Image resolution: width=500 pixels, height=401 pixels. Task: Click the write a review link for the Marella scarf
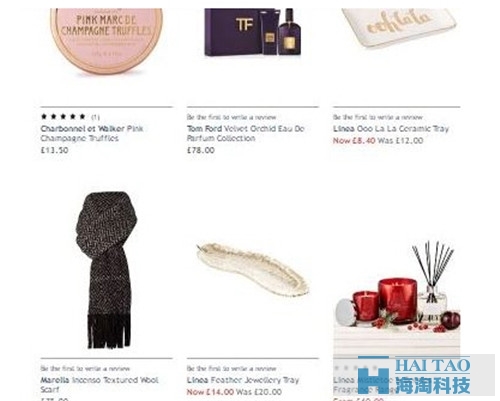(85, 369)
